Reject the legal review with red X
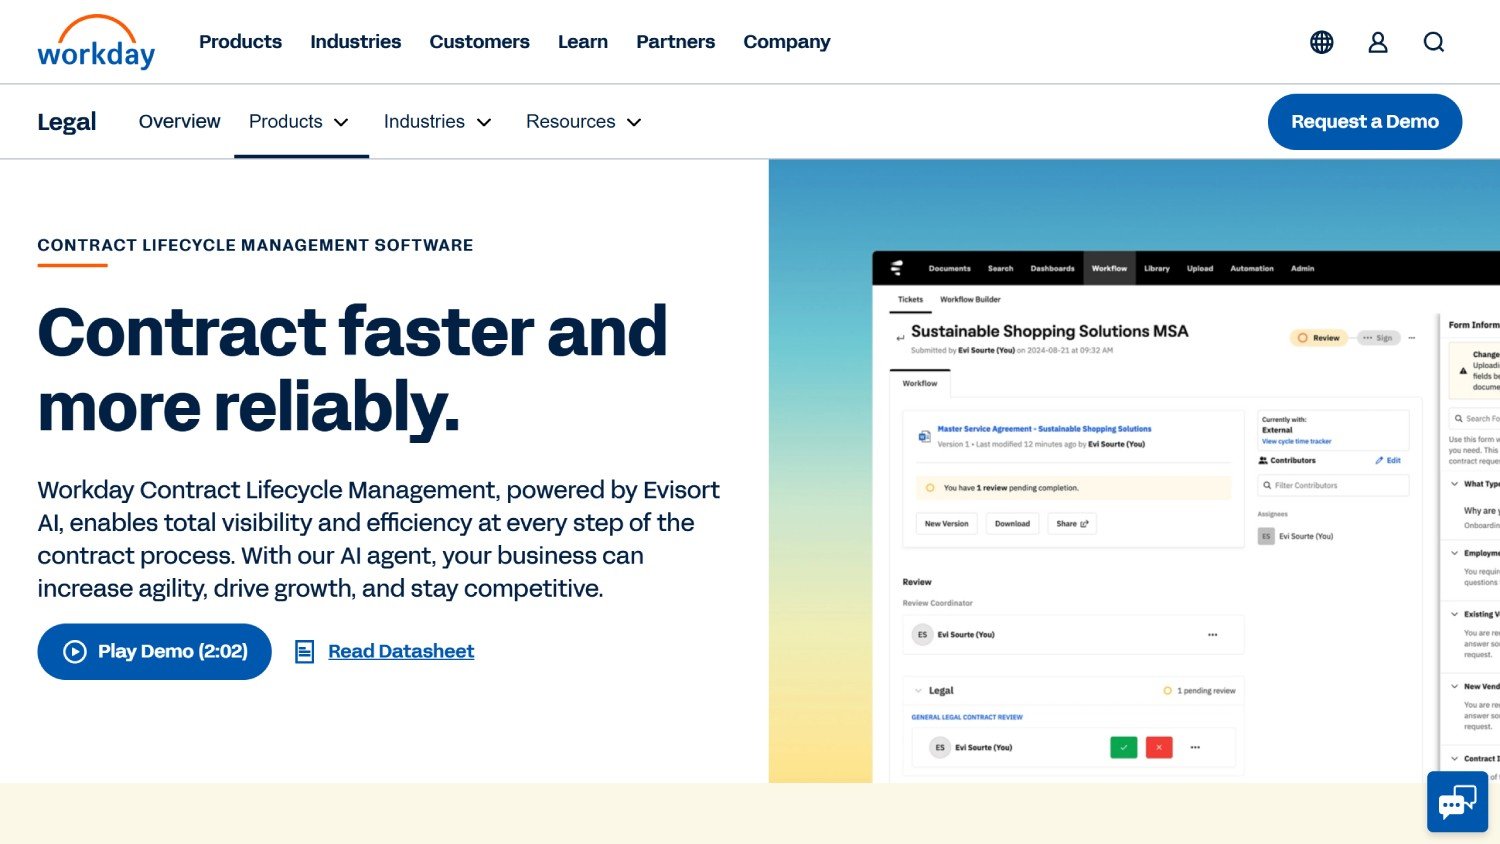Image resolution: width=1500 pixels, height=844 pixels. point(1158,747)
